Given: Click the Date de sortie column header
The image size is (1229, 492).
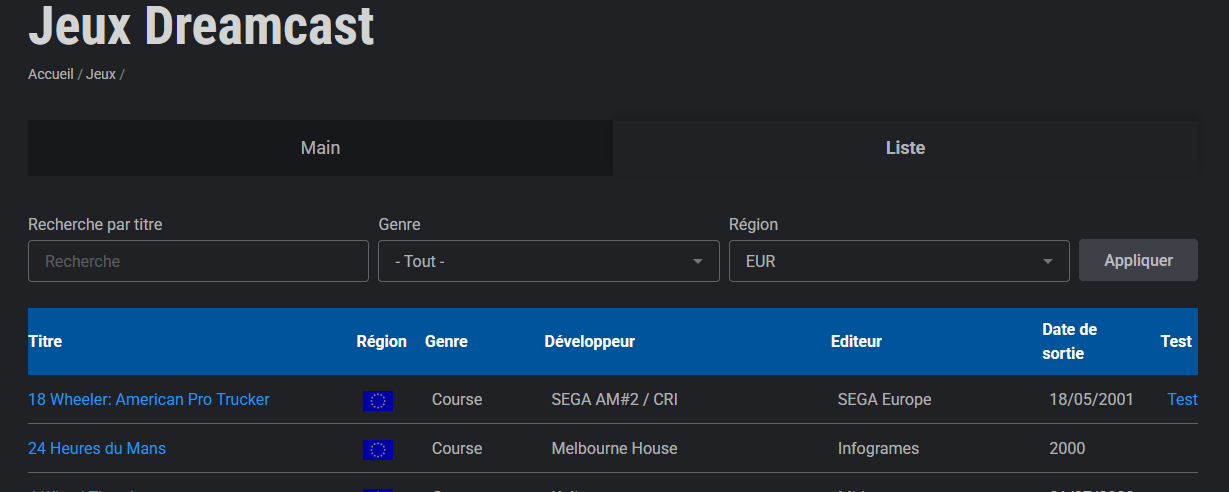Looking at the screenshot, I should pyautogui.click(x=1069, y=341).
